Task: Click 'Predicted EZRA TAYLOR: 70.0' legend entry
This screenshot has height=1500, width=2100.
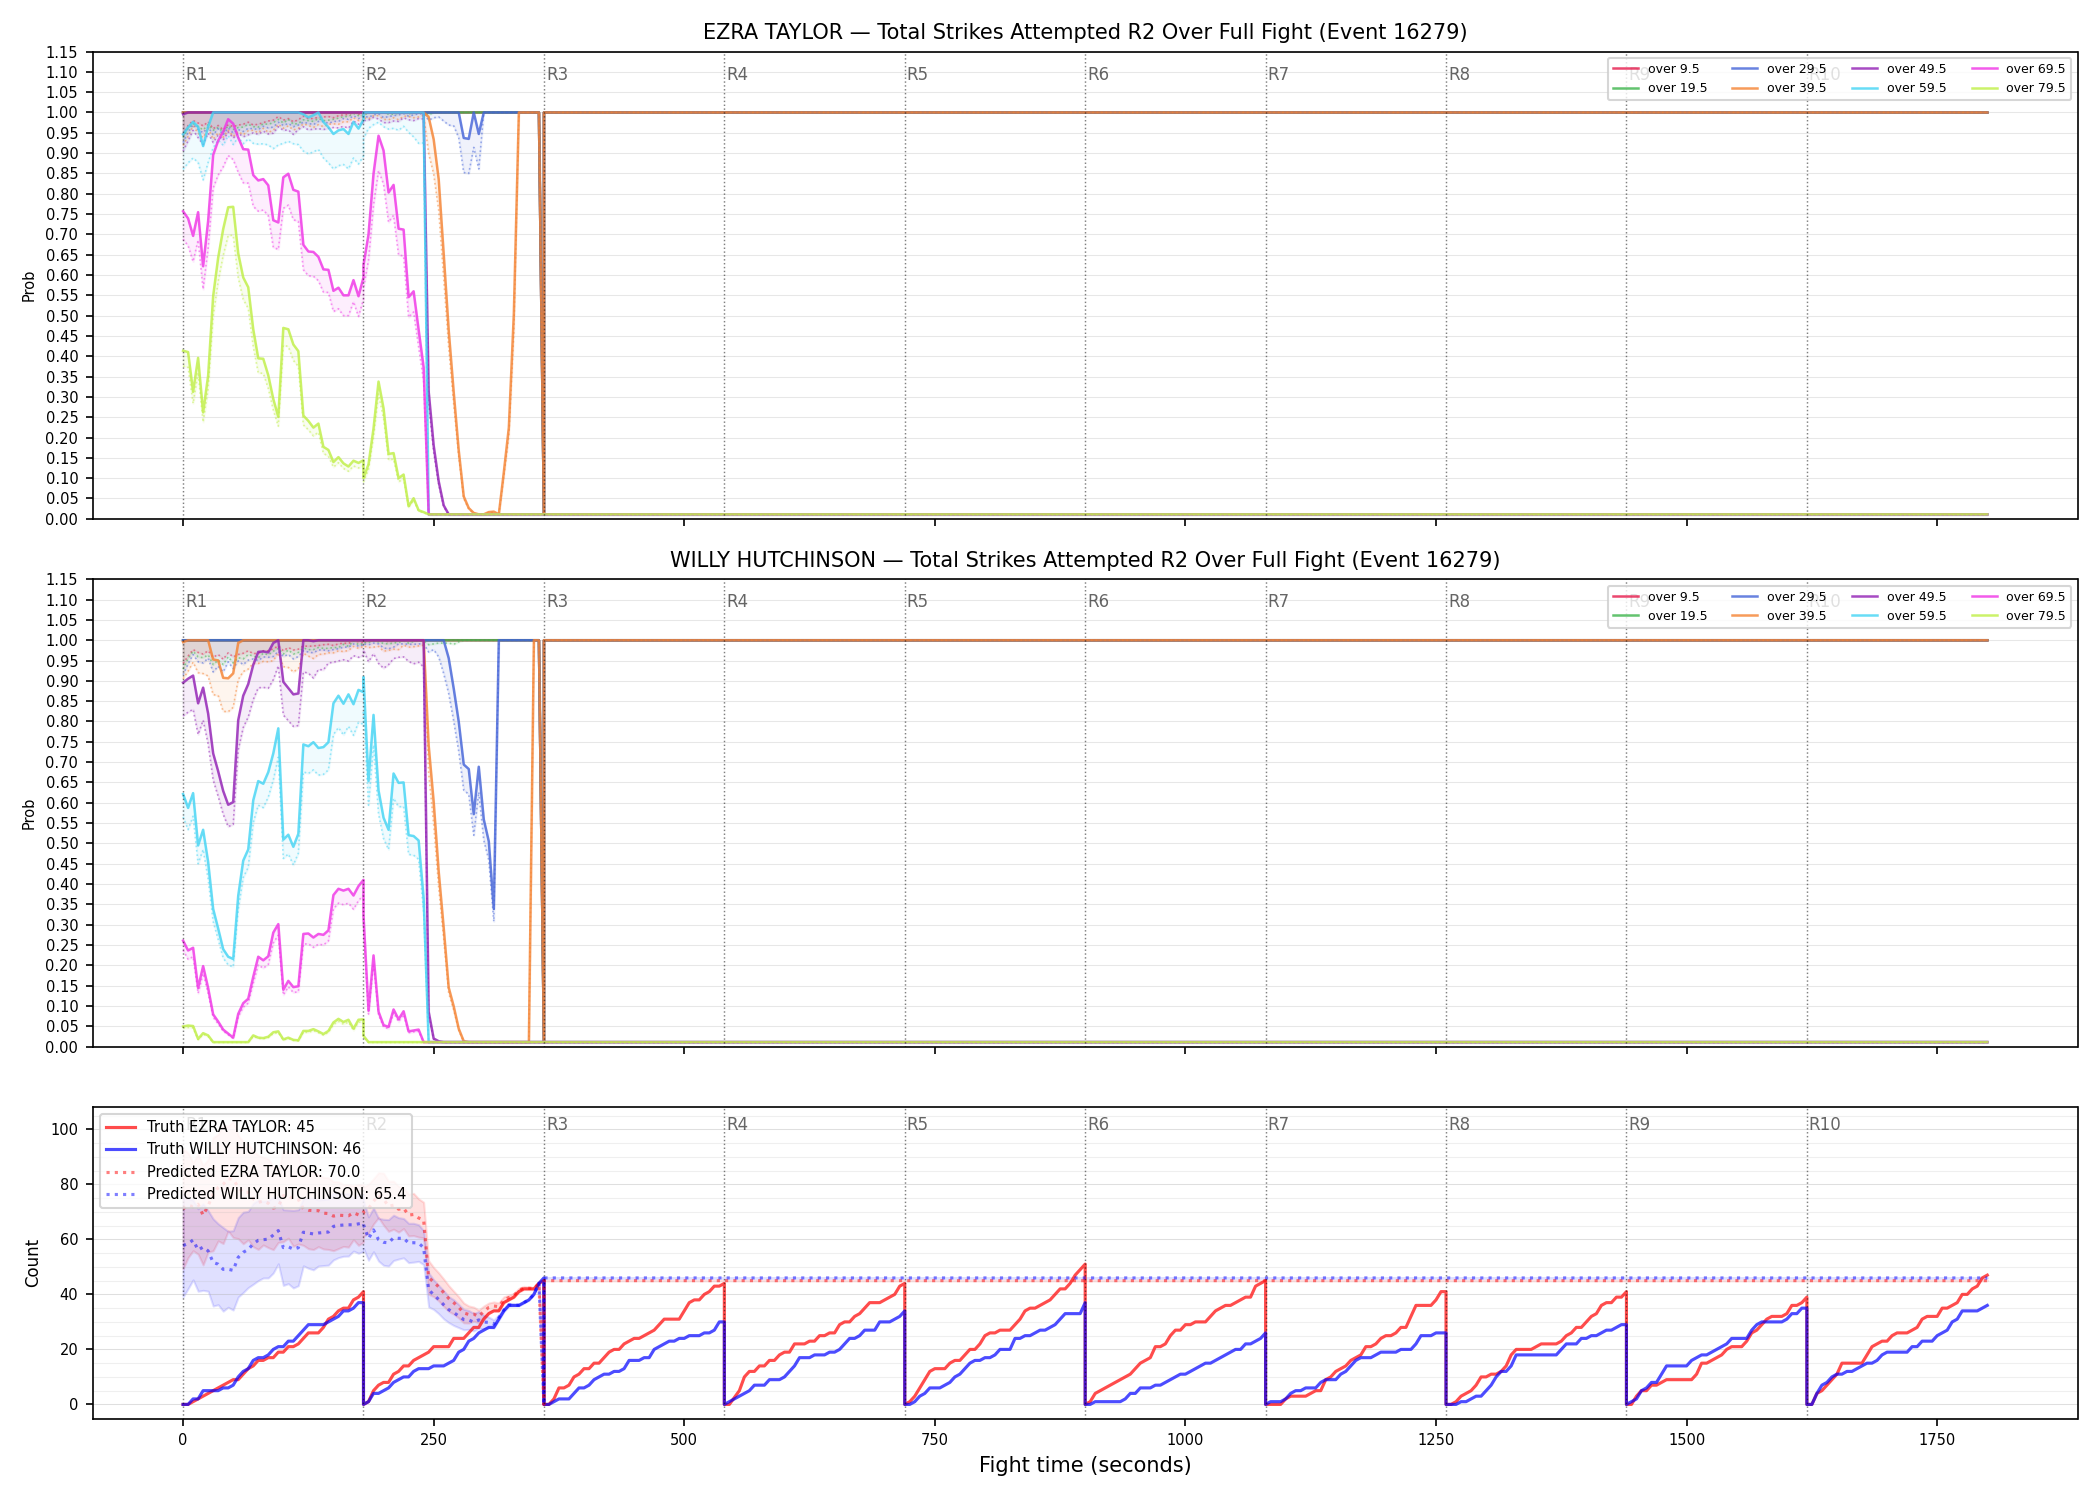Action: tap(232, 1171)
